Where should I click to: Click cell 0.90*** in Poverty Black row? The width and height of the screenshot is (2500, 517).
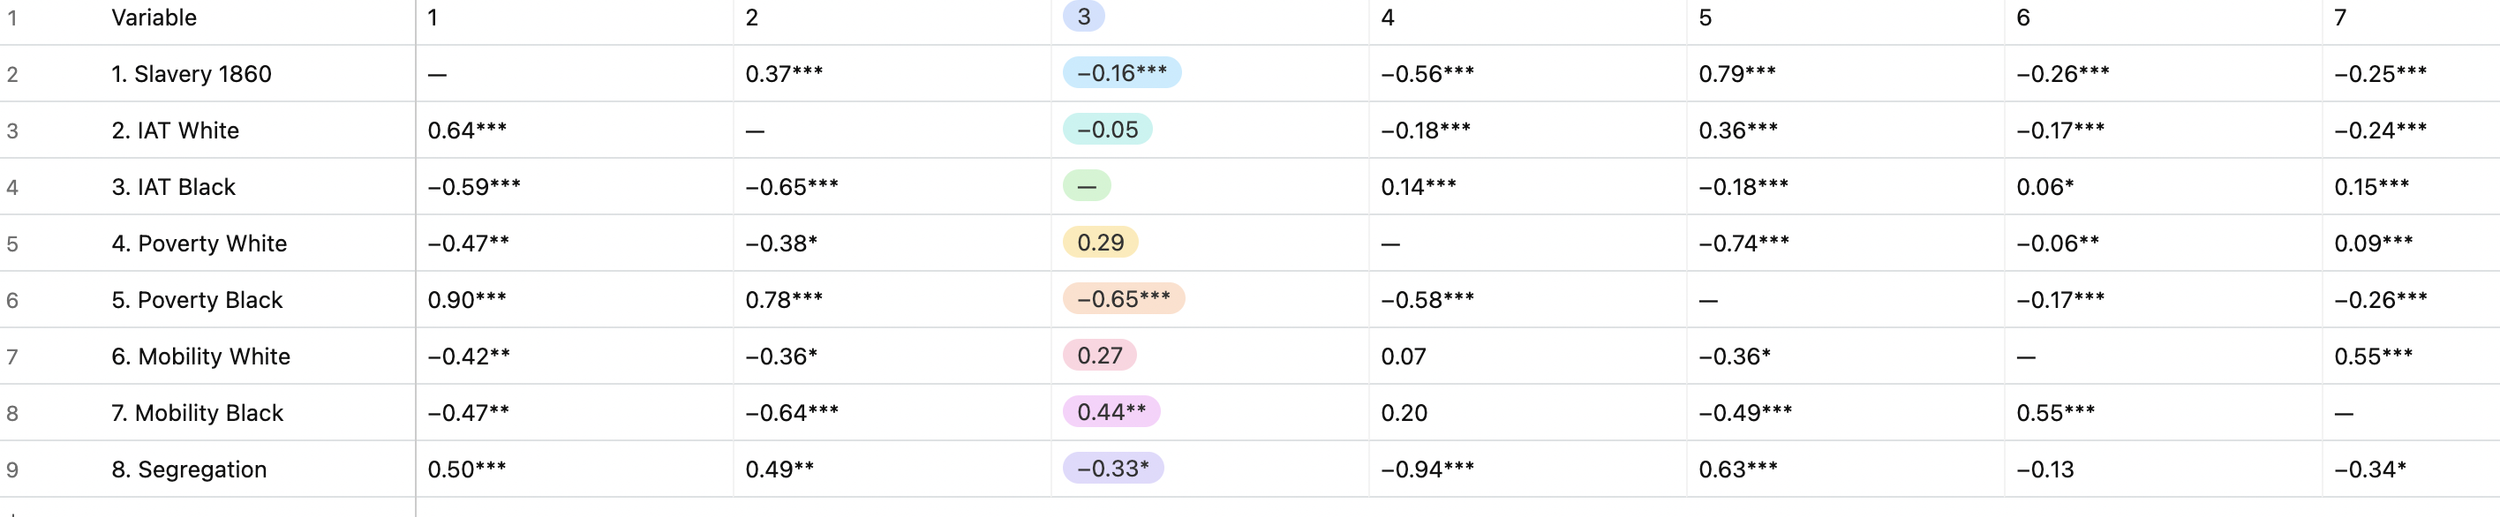pyautogui.click(x=467, y=300)
